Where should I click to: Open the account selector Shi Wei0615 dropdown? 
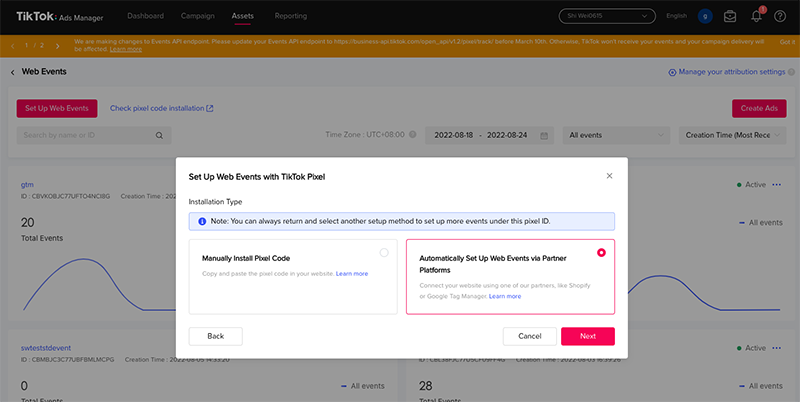tap(607, 16)
